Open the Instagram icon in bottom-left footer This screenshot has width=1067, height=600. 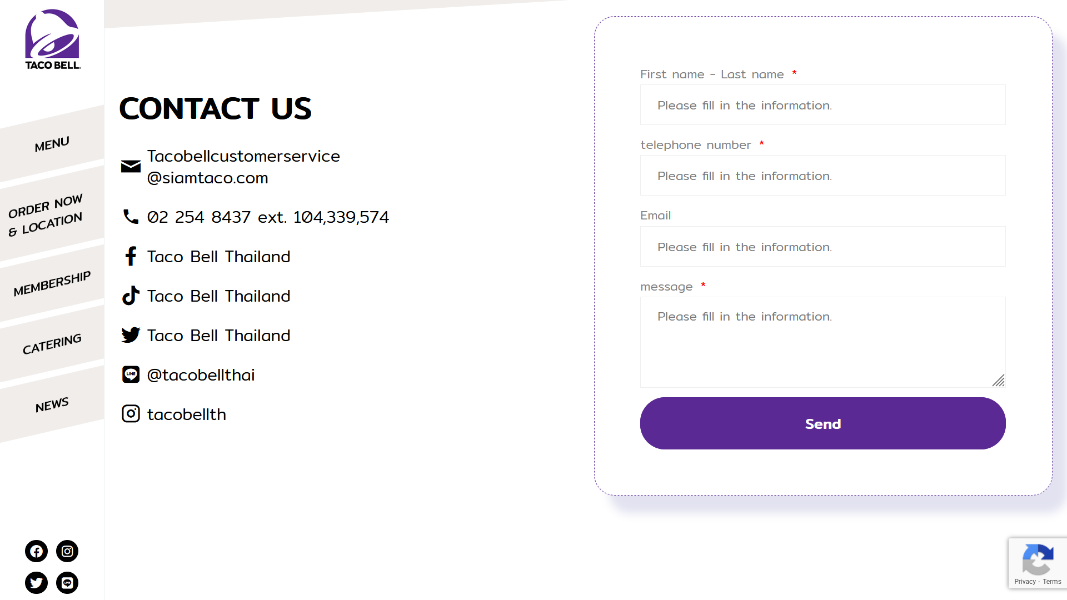click(67, 551)
